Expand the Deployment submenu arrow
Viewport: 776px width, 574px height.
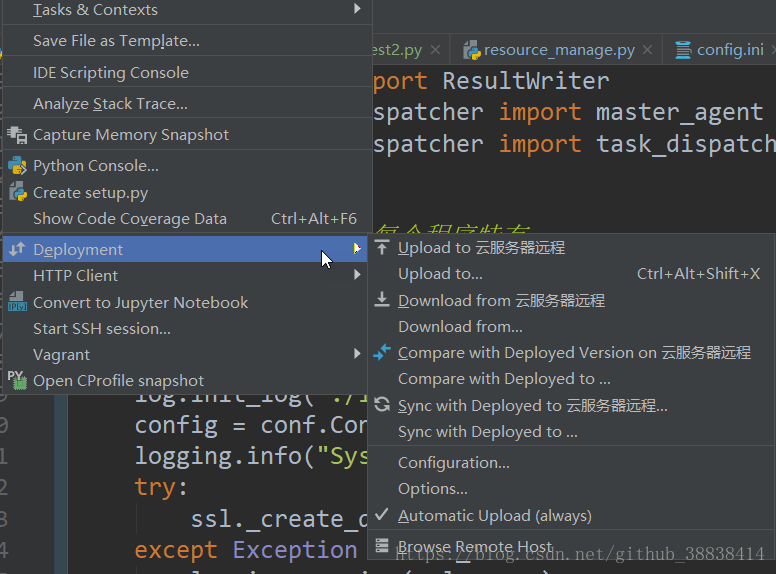coord(357,248)
